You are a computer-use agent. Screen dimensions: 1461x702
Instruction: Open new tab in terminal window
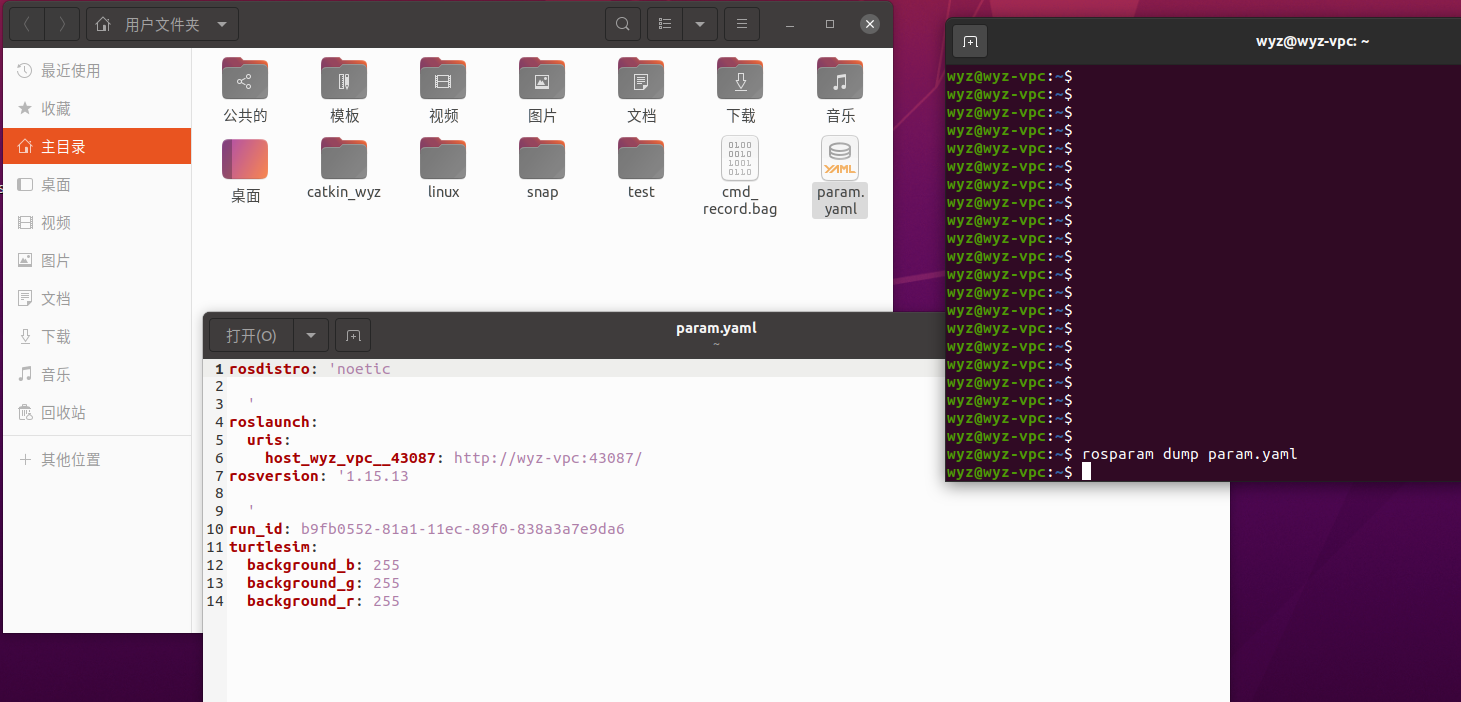[x=969, y=41]
